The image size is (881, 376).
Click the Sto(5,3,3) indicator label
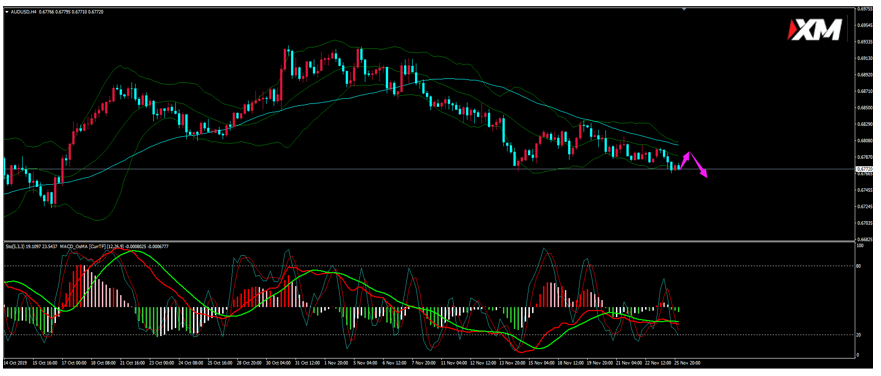tap(15, 246)
